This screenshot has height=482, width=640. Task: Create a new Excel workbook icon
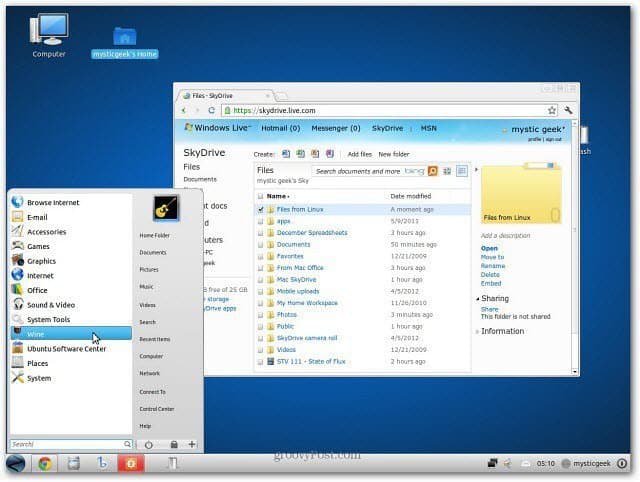click(300, 154)
